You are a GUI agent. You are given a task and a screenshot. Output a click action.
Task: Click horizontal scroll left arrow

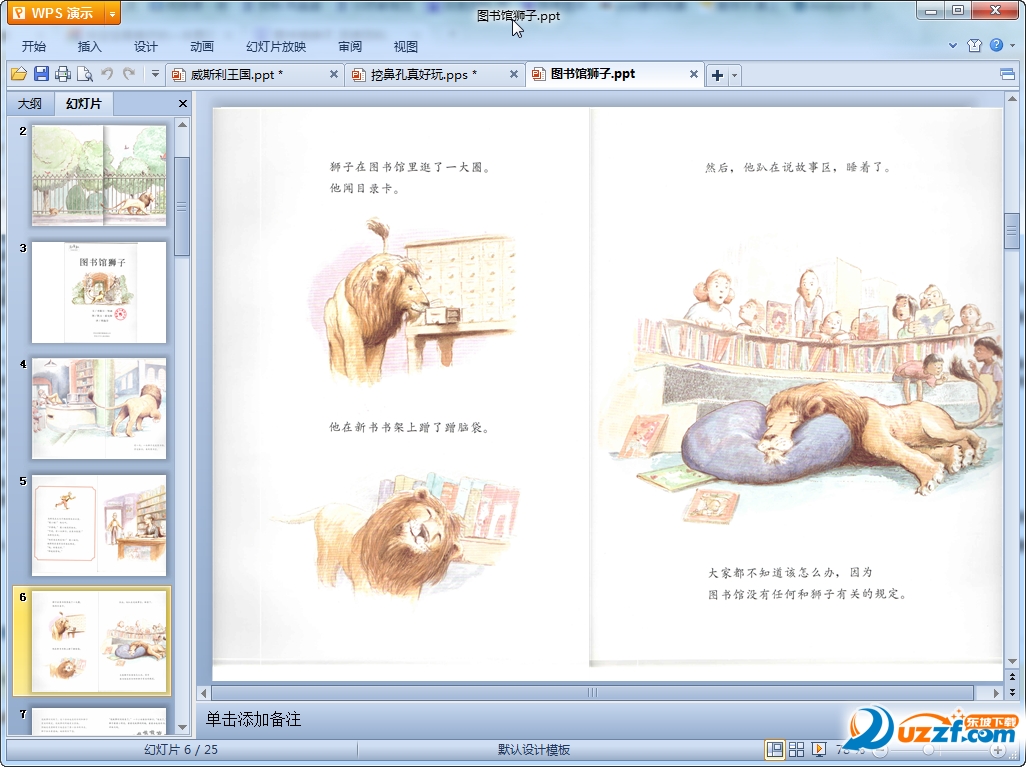[204, 692]
